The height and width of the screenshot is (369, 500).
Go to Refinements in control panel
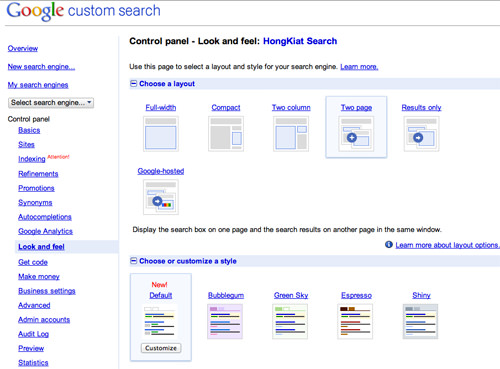point(38,174)
